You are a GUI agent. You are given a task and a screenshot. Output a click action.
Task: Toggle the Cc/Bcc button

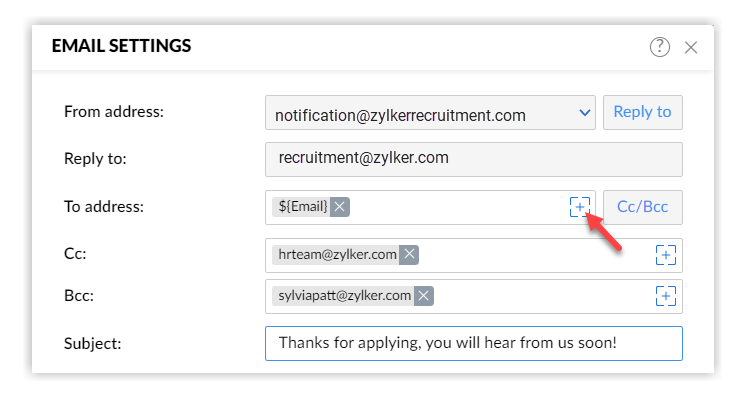pyautogui.click(x=643, y=207)
